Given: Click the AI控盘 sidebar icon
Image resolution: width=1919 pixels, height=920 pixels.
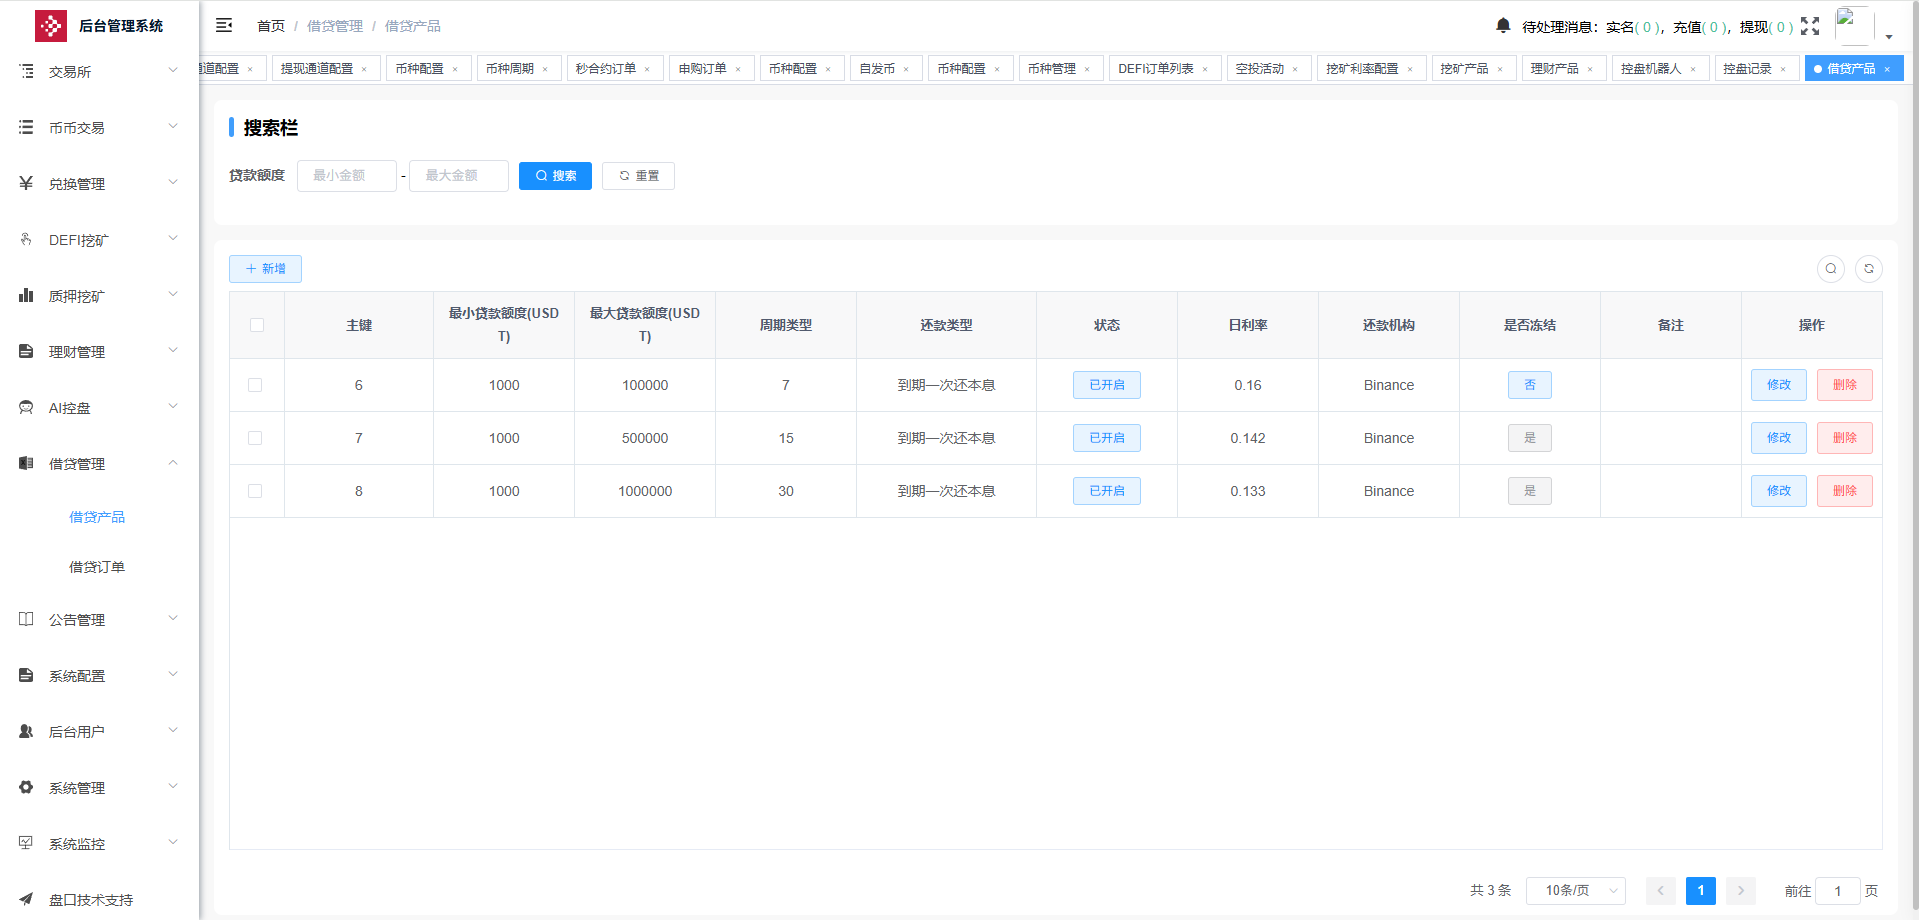Looking at the screenshot, I should (26, 407).
